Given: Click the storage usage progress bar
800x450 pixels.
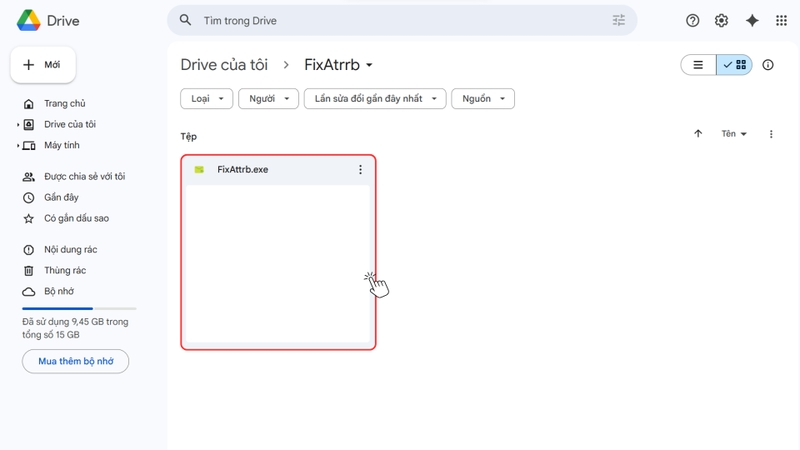Looking at the screenshot, I should 79,309.
